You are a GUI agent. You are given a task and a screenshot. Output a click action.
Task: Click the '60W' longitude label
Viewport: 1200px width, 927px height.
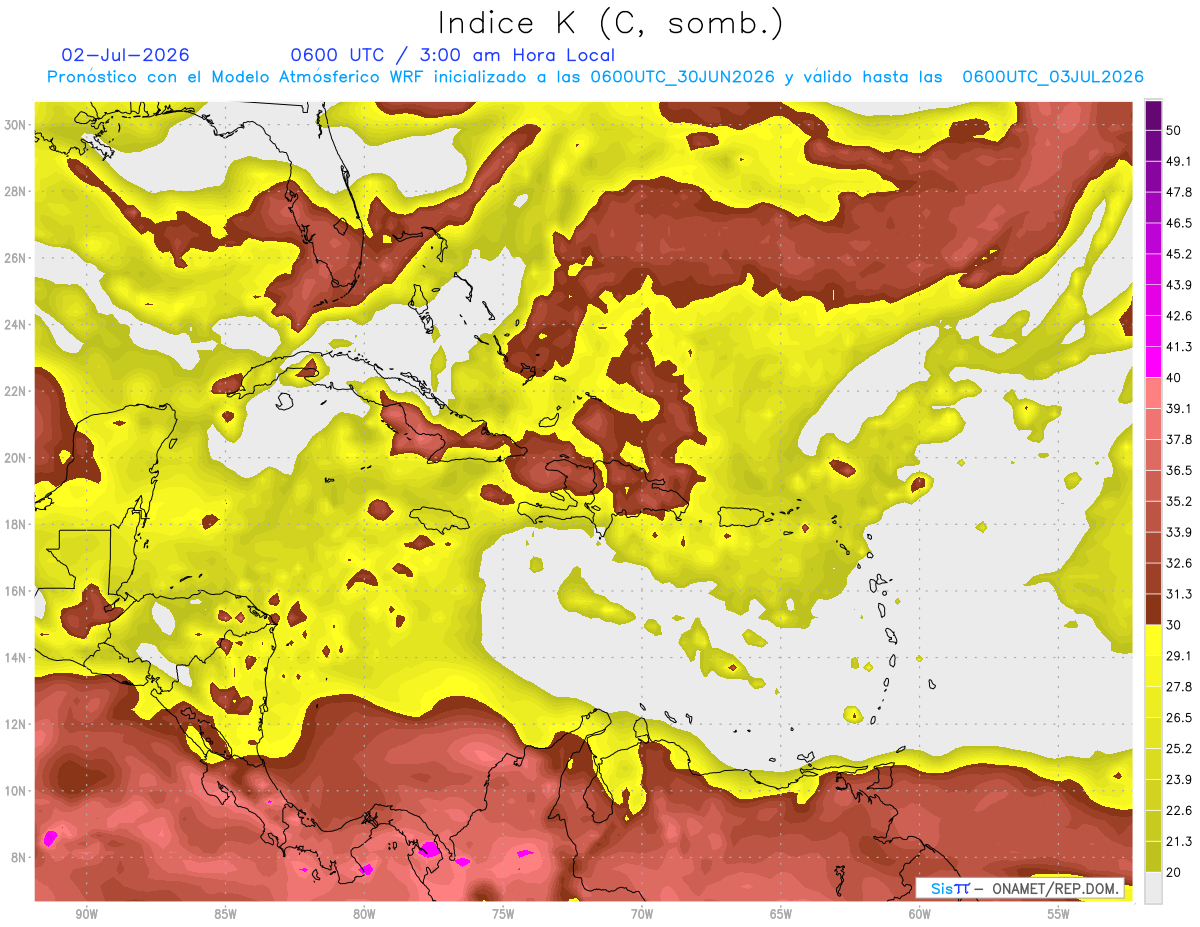[x=920, y=915]
